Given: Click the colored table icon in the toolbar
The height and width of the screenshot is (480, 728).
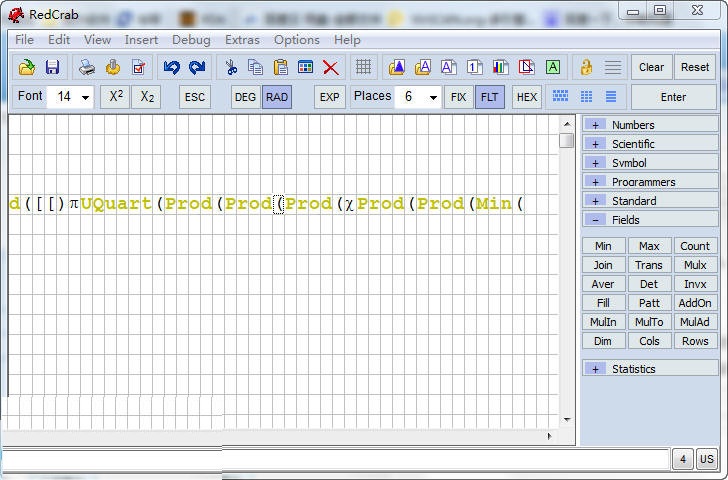Looking at the screenshot, I should pos(306,67).
